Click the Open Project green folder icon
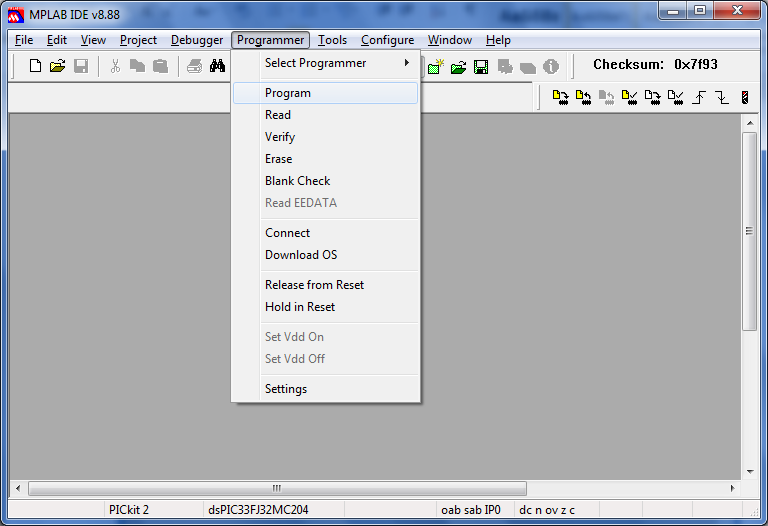The height and width of the screenshot is (526, 768). [x=458, y=67]
